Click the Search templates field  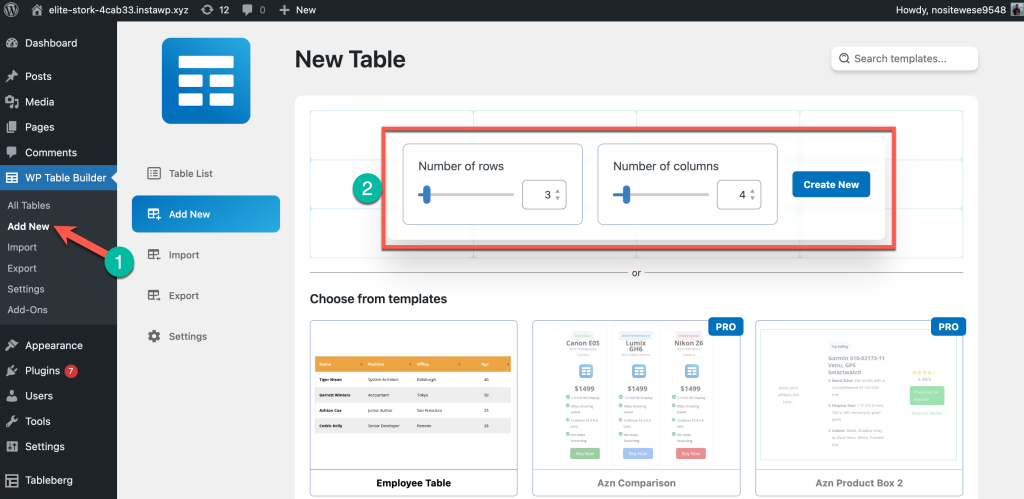click(x=904, y=59)
